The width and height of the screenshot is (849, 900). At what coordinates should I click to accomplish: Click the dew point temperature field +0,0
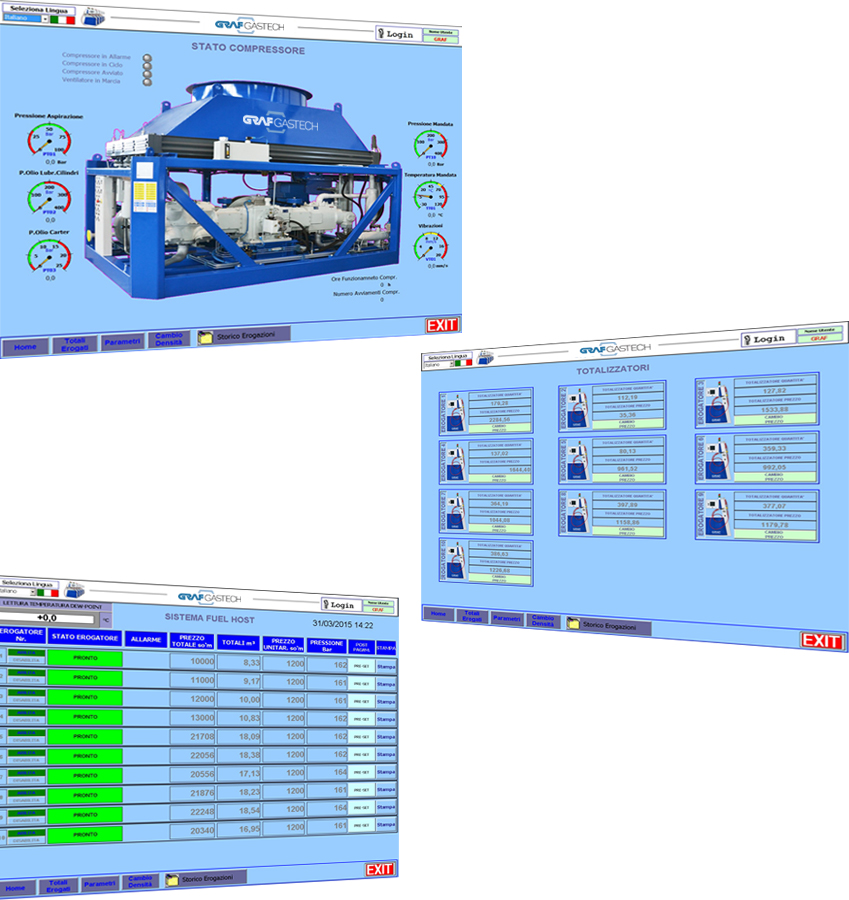pos(47,618)
